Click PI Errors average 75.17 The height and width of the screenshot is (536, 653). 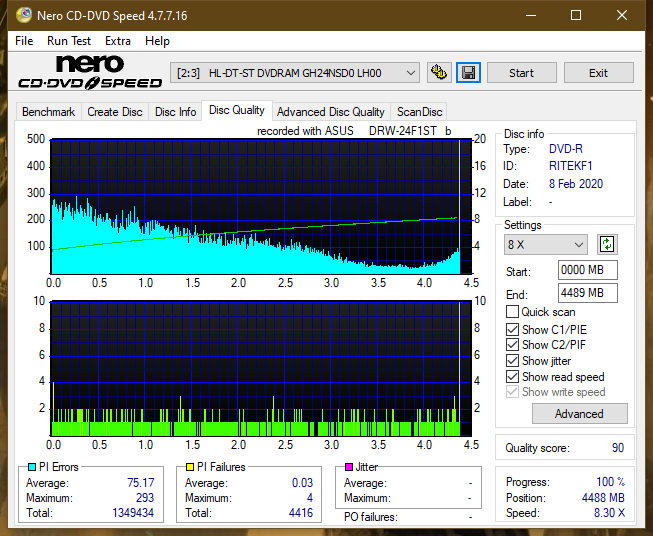(140, 483)
